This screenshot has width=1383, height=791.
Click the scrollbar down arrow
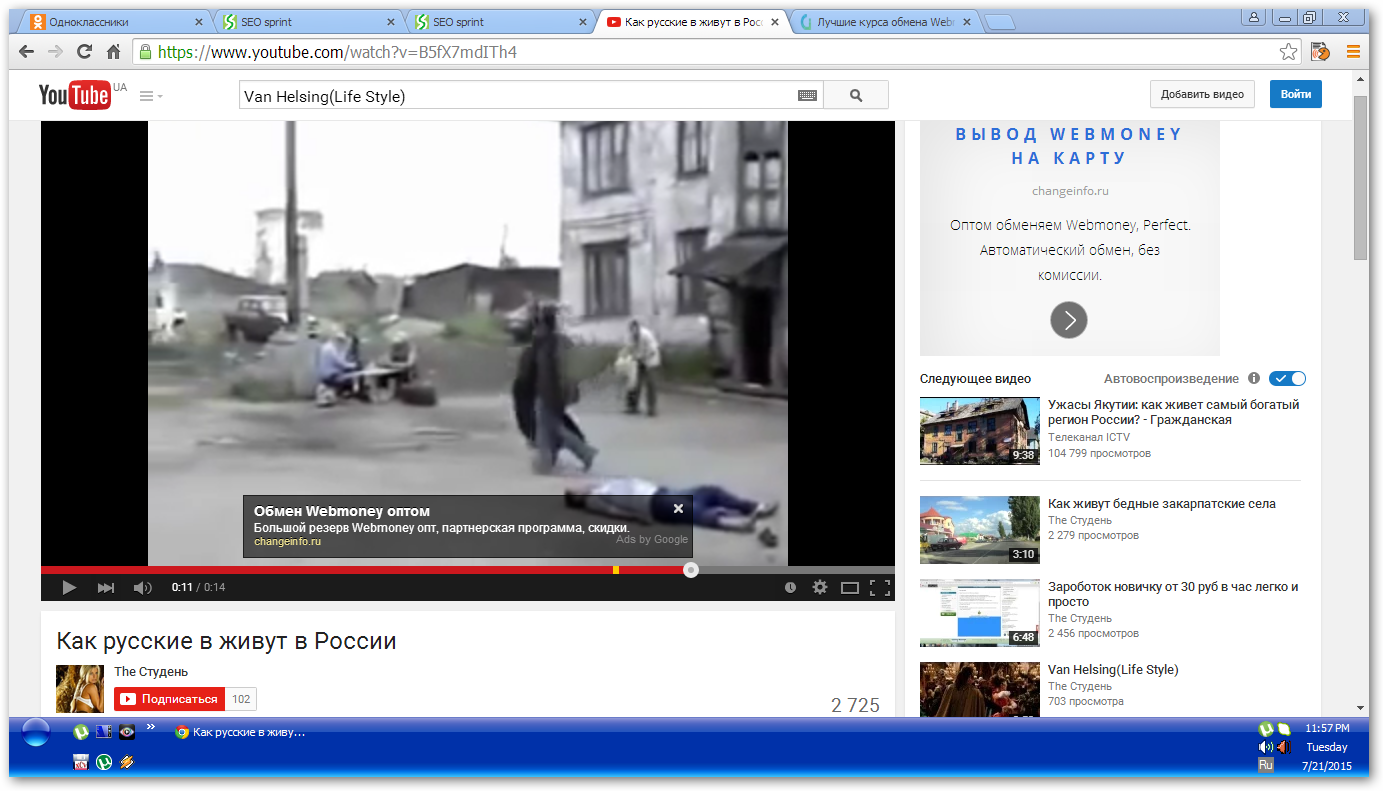[x=1361, y=707]
